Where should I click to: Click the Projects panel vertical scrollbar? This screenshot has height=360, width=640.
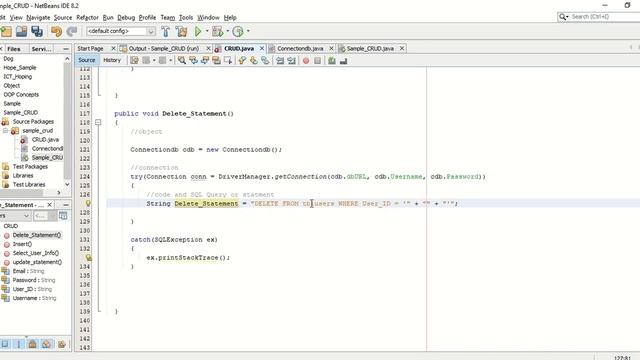(x=67, y=121)
